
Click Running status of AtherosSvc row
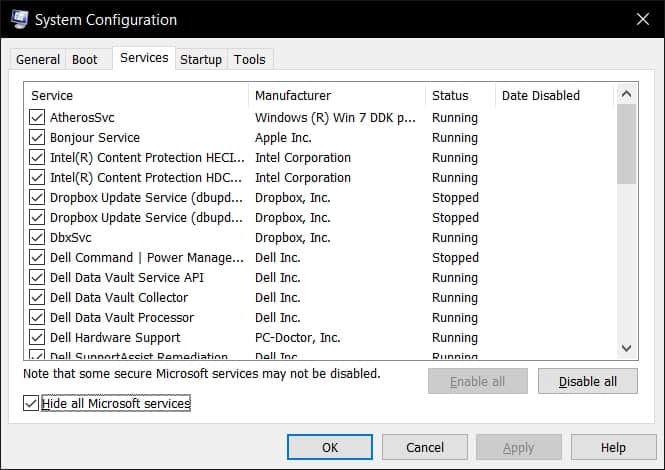point(455,118)
